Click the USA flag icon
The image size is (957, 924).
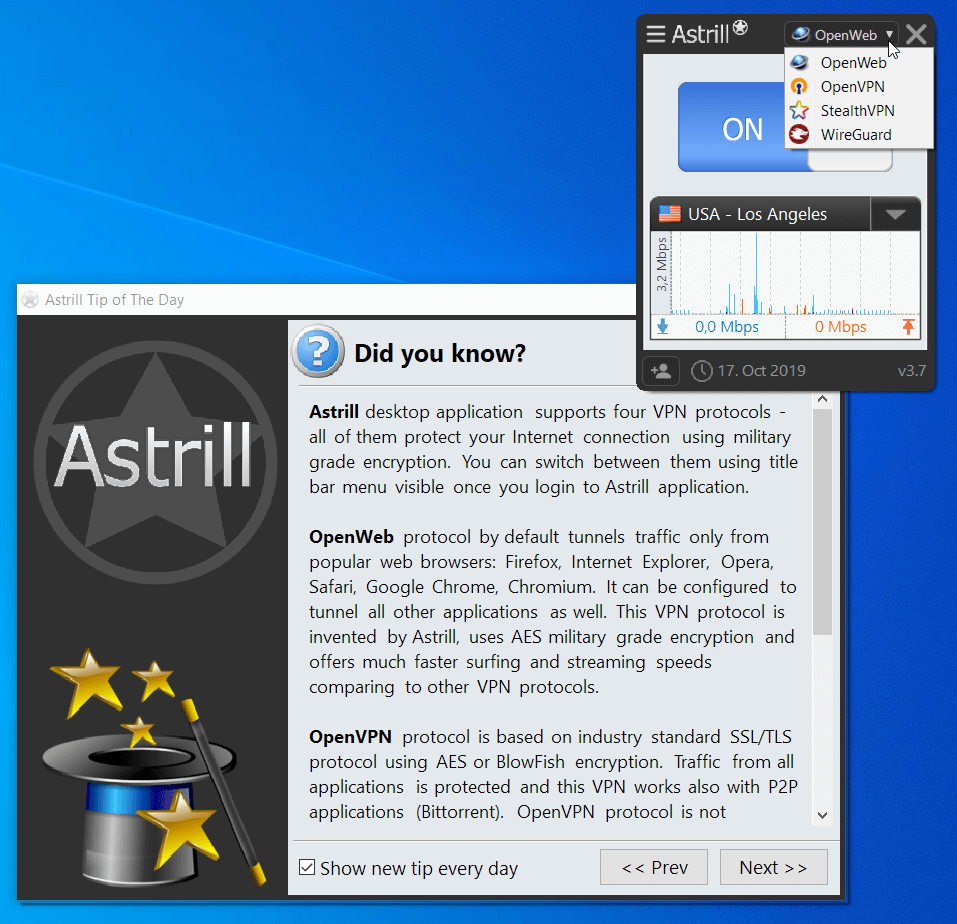coord(670,214)
